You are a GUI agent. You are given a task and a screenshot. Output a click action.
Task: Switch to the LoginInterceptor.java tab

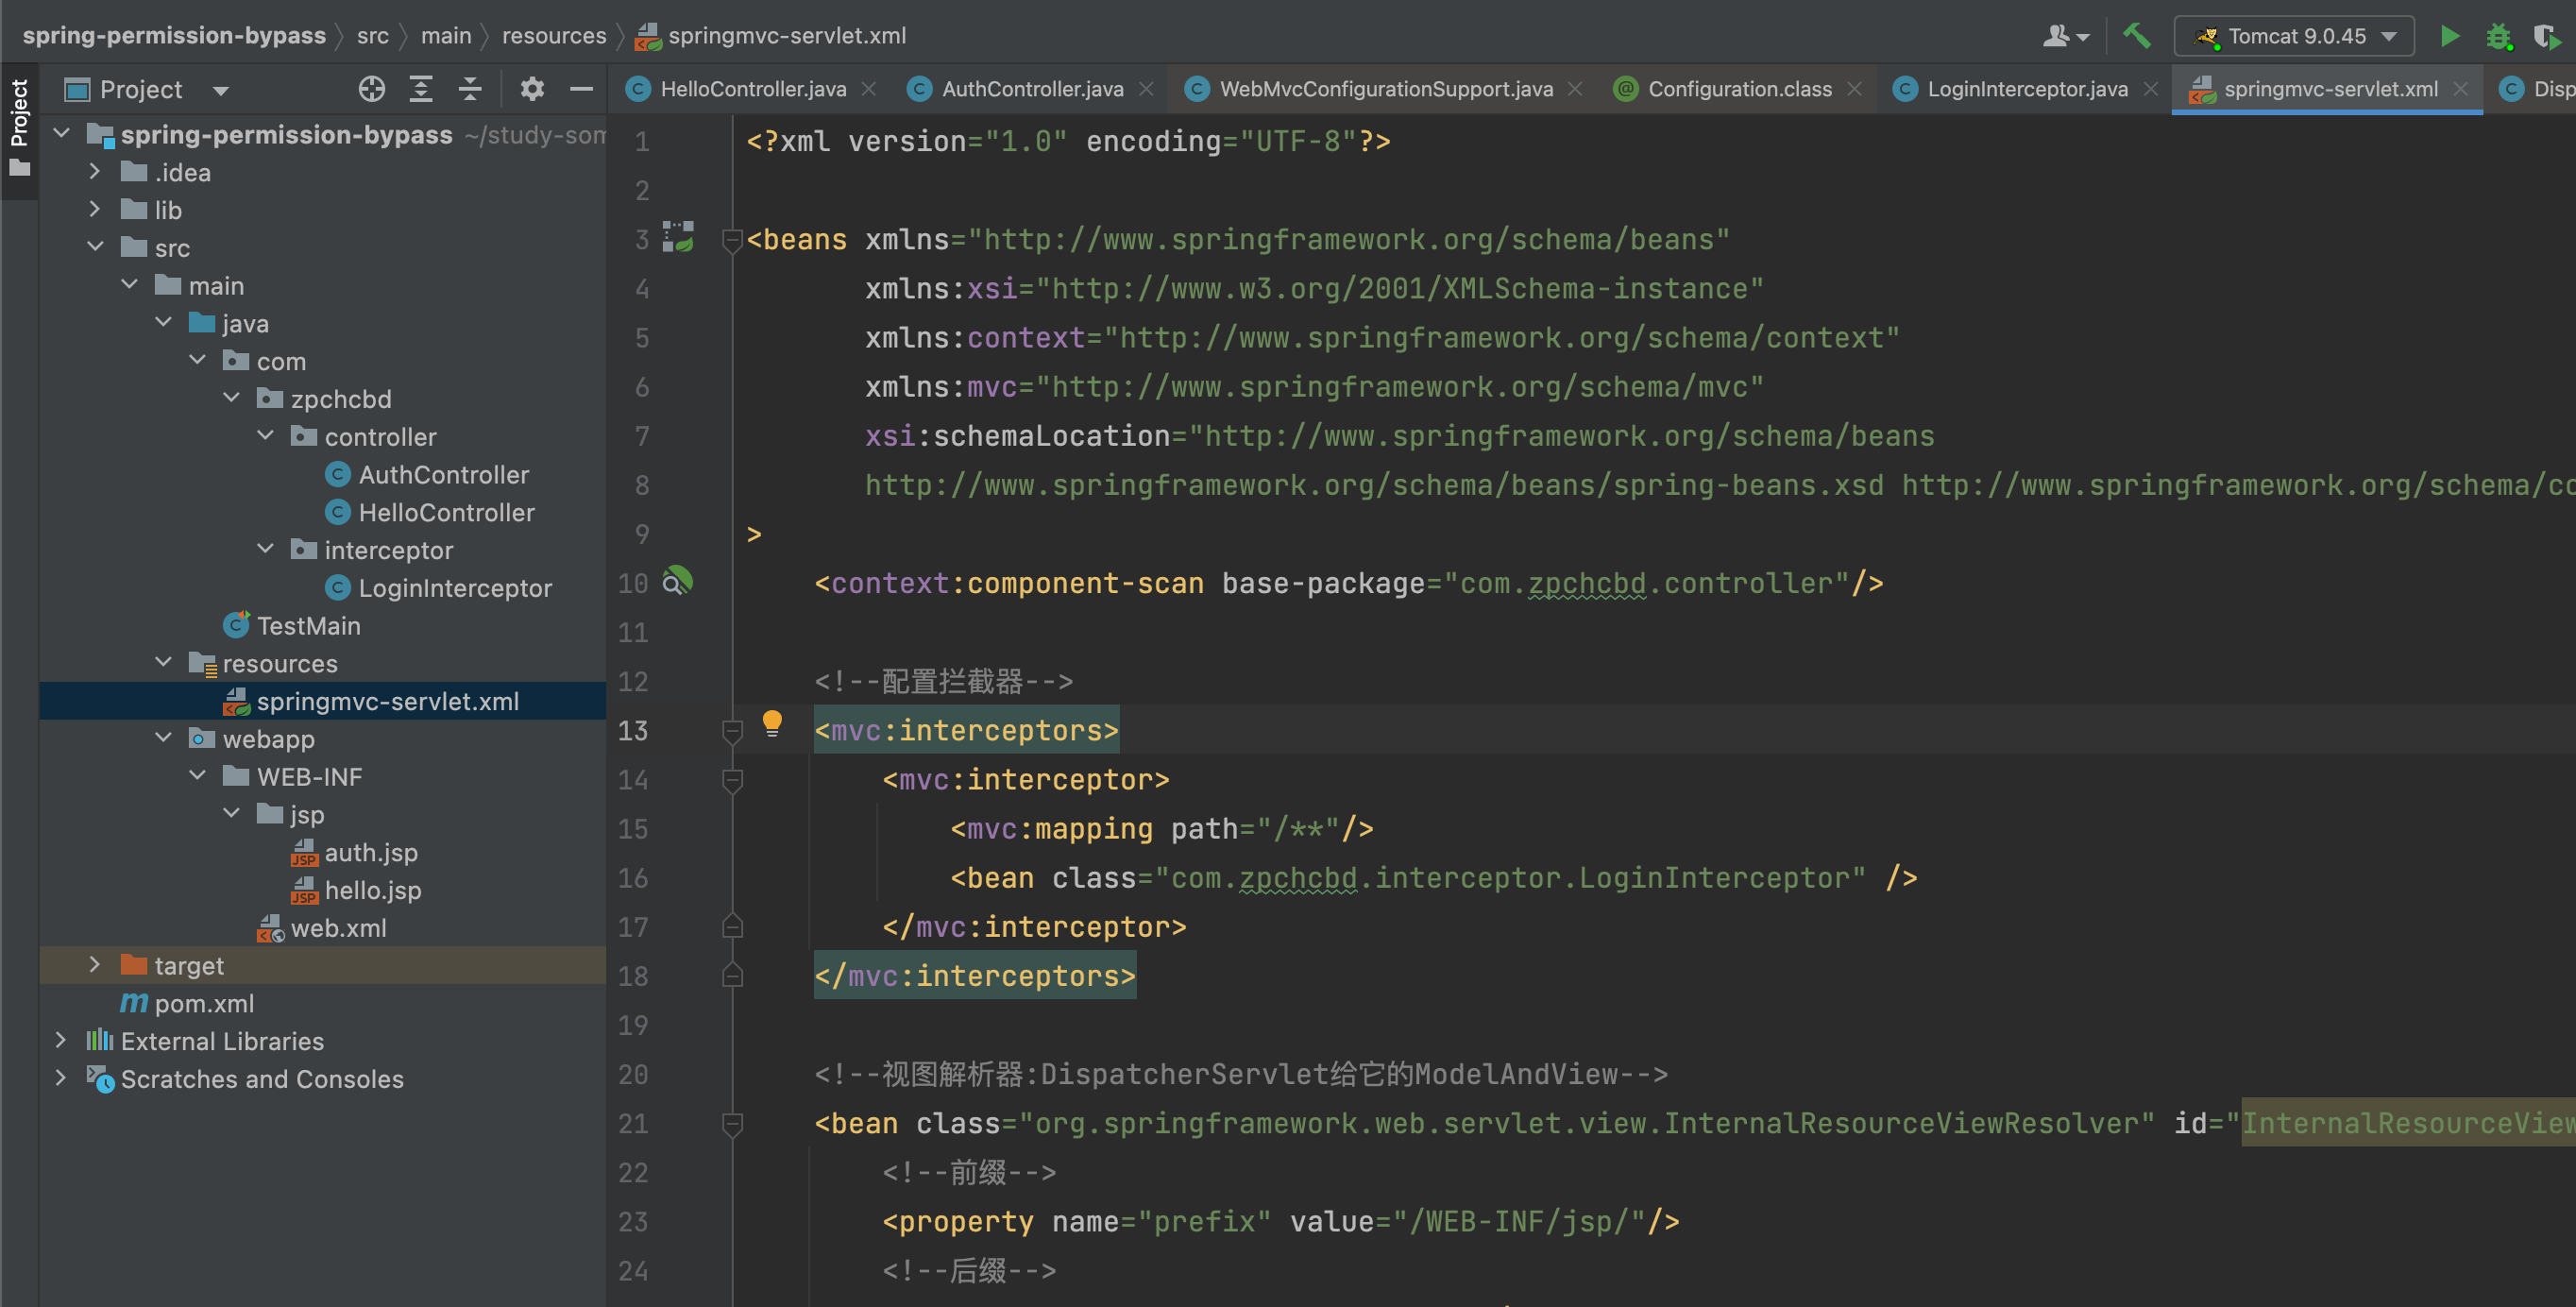(x=2026, y=89)
